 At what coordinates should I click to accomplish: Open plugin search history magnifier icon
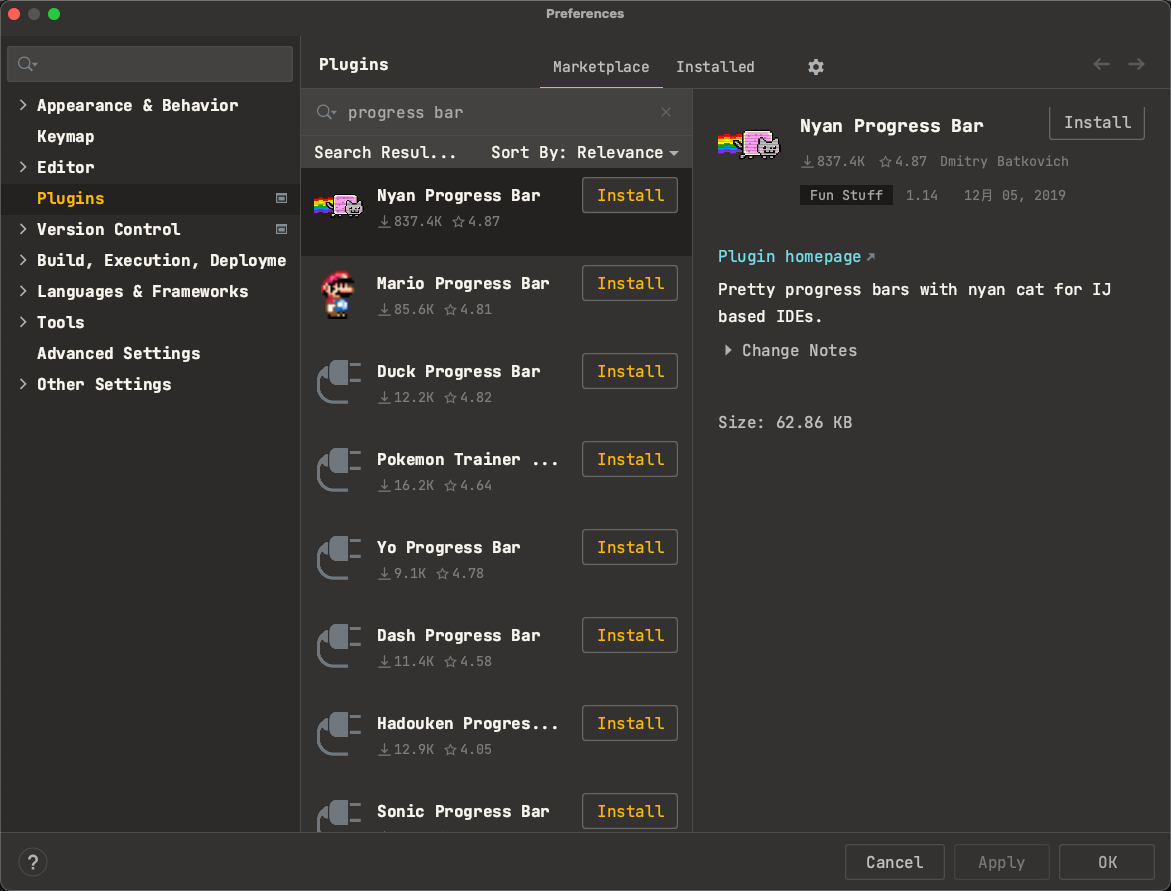[326, 112]
